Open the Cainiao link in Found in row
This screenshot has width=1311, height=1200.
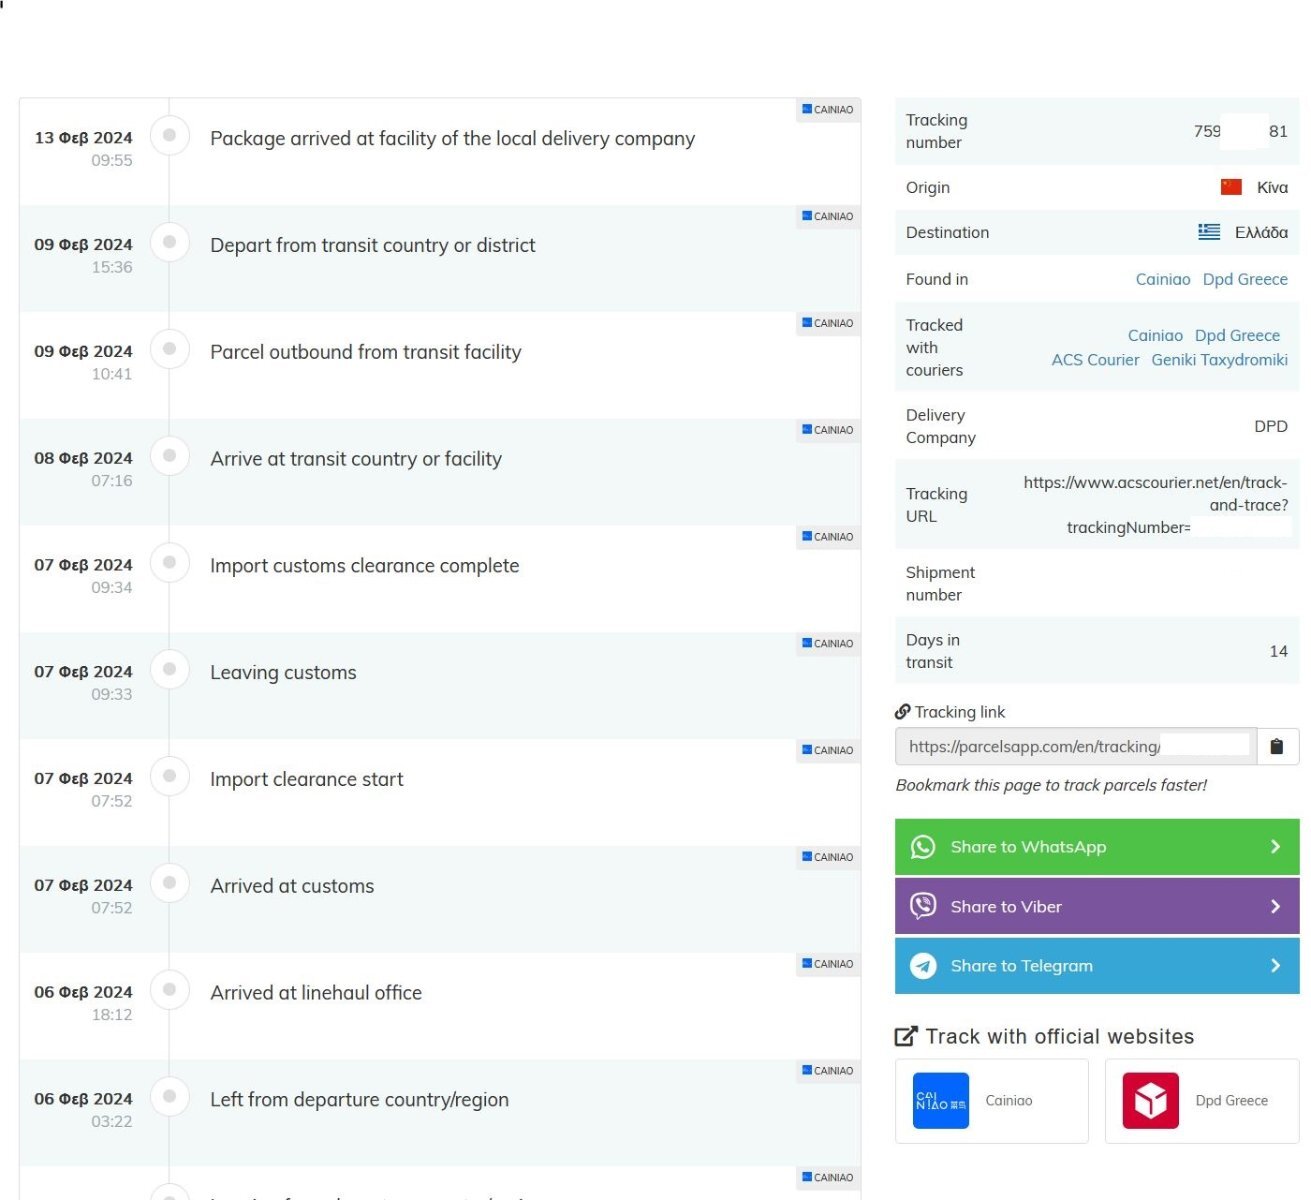point(1163,279)
